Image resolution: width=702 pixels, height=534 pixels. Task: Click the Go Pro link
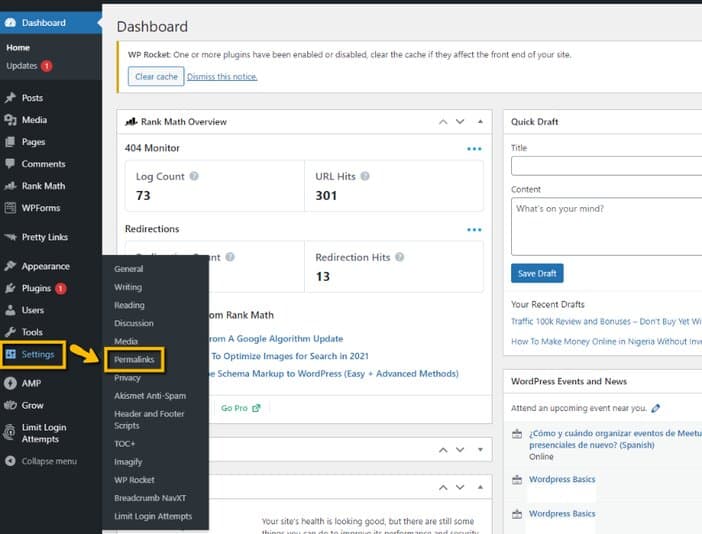coord(240,408)
